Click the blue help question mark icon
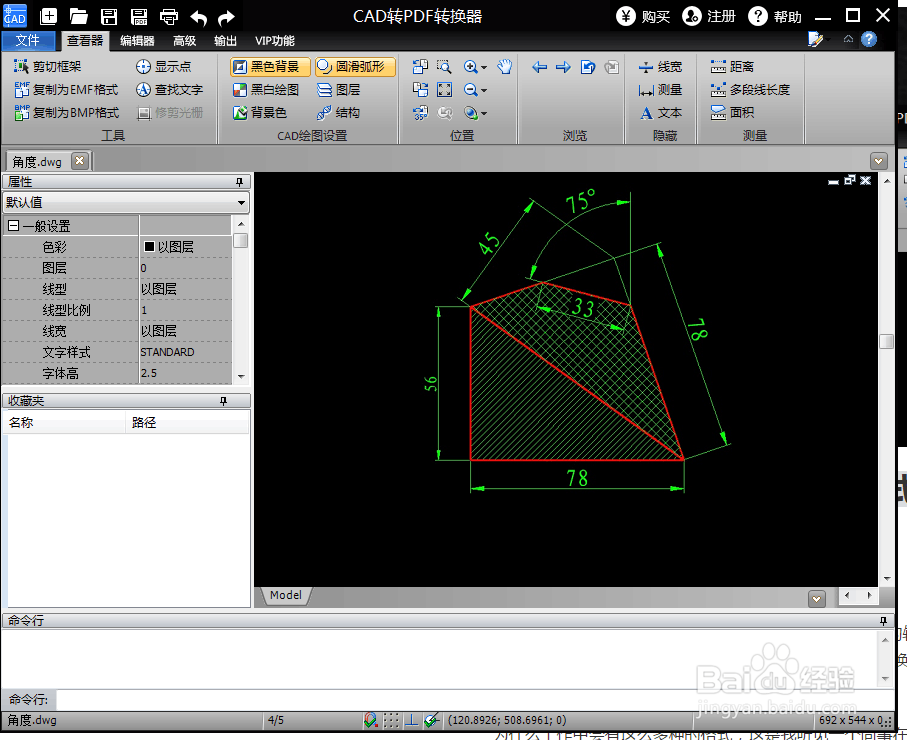This screenshot has width=907, height=740. coord(868,39)
